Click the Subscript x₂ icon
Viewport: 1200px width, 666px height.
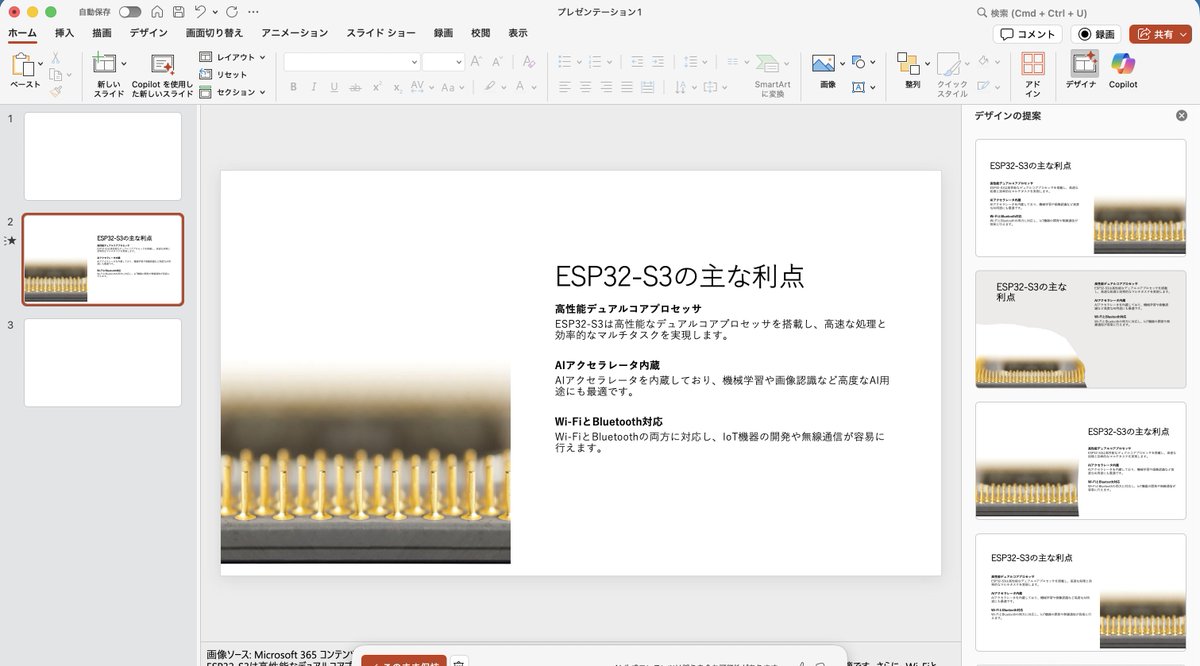pyautogui.click(x=398, y=87)
